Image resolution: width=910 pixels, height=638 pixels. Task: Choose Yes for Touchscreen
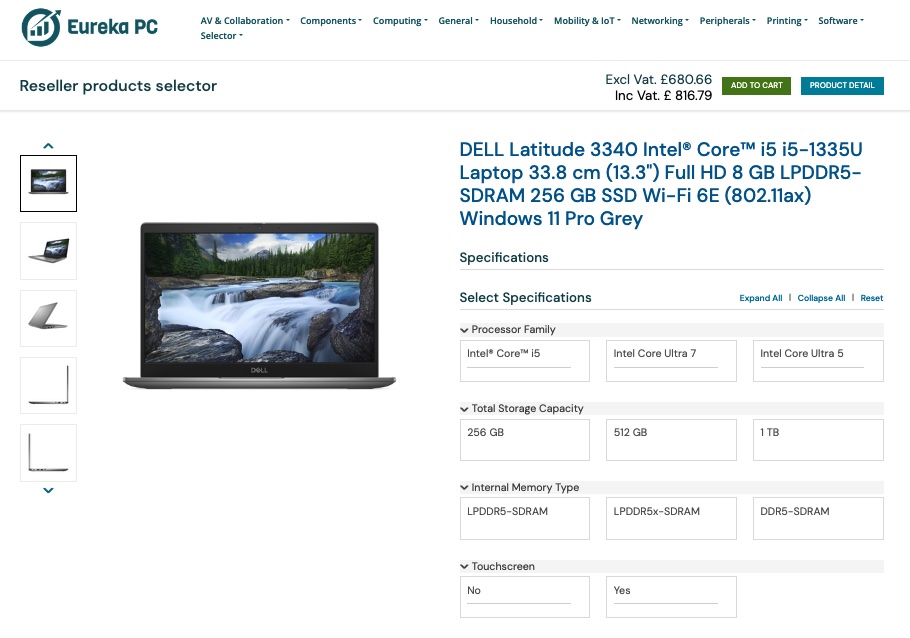tap(671, 597)
